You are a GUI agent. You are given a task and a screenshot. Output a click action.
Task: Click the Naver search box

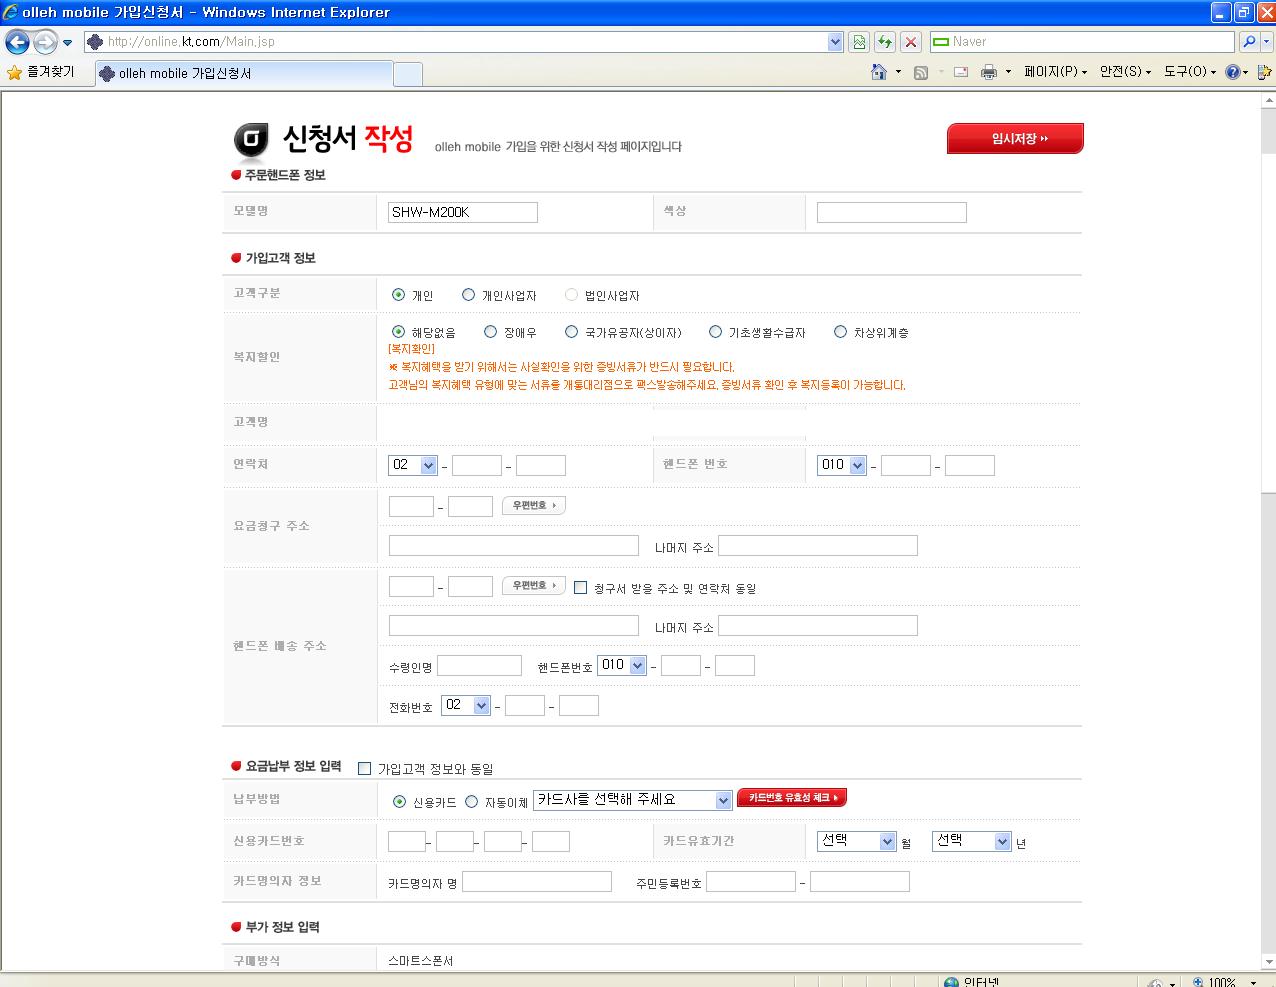pos(1082,42)
